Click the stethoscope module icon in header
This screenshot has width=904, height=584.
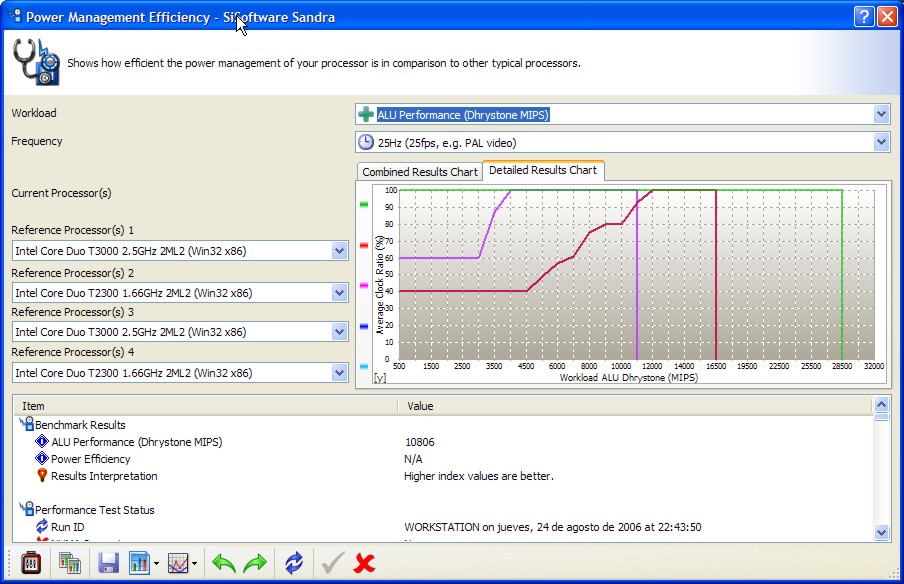[36, 62]
